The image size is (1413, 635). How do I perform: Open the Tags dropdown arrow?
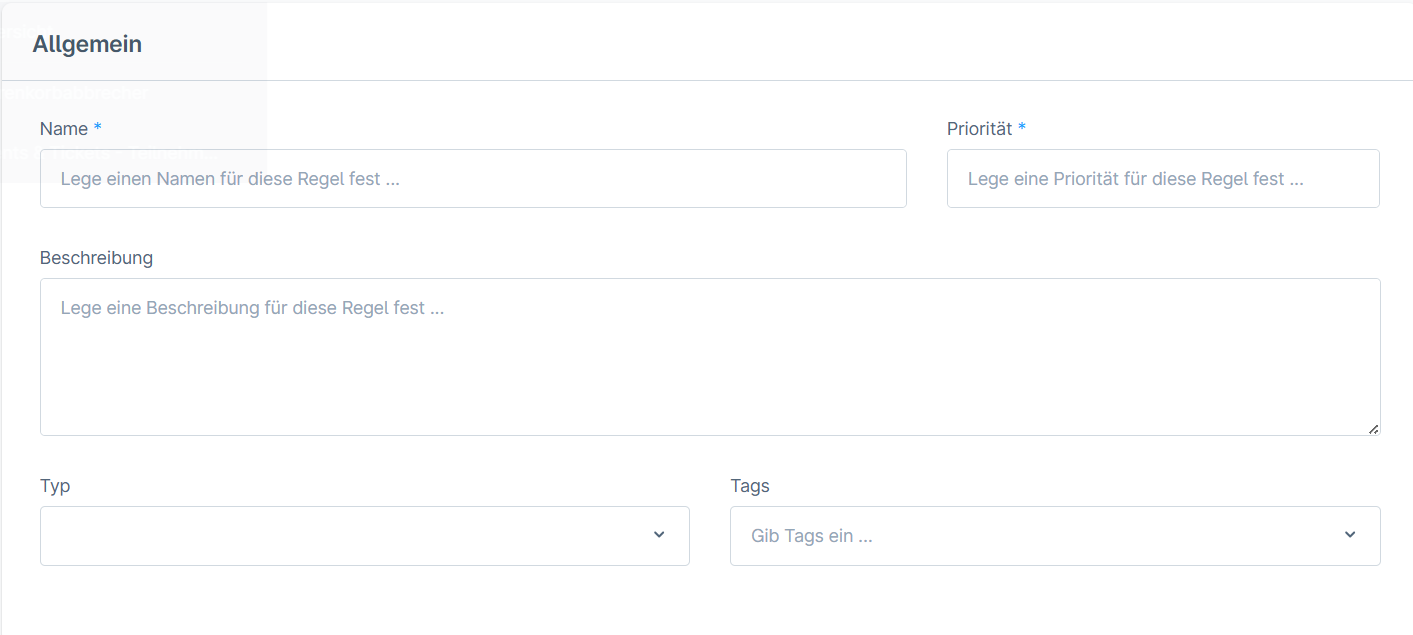coord(1350,535)
